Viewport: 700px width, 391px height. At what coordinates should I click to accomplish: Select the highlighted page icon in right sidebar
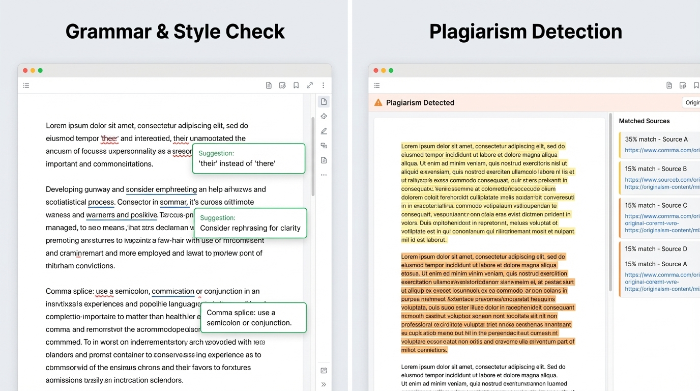click(324, 102)
